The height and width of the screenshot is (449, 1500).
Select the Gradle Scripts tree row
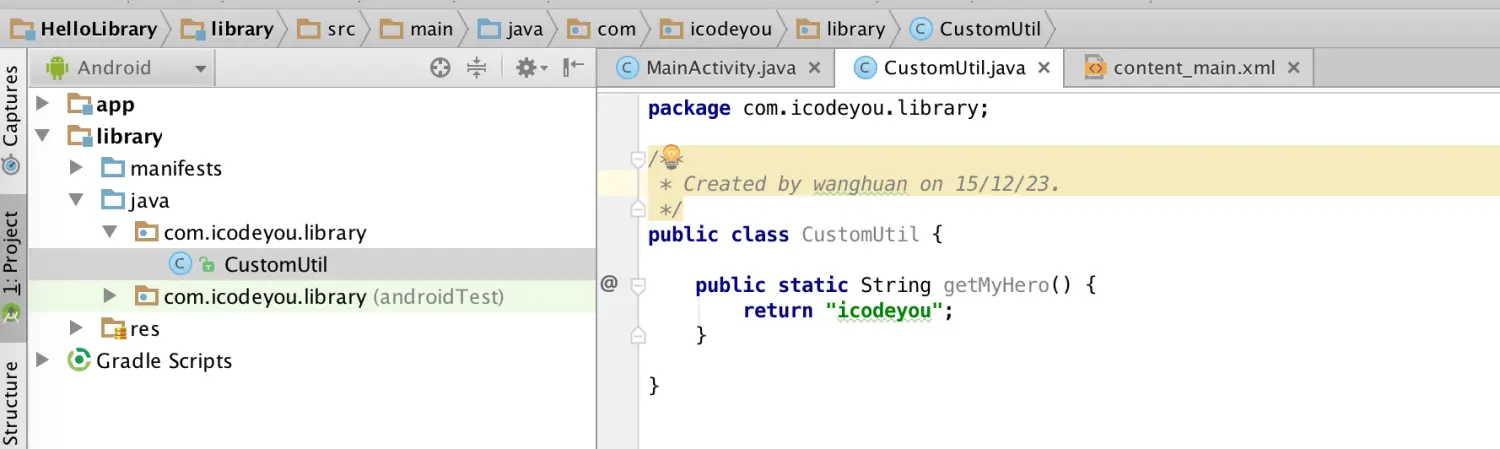coord(312,360)
